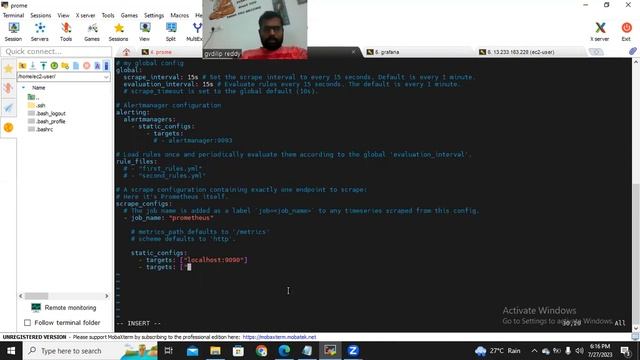
Task: Click the View toolbar icon
Action: tap(144, 32)
